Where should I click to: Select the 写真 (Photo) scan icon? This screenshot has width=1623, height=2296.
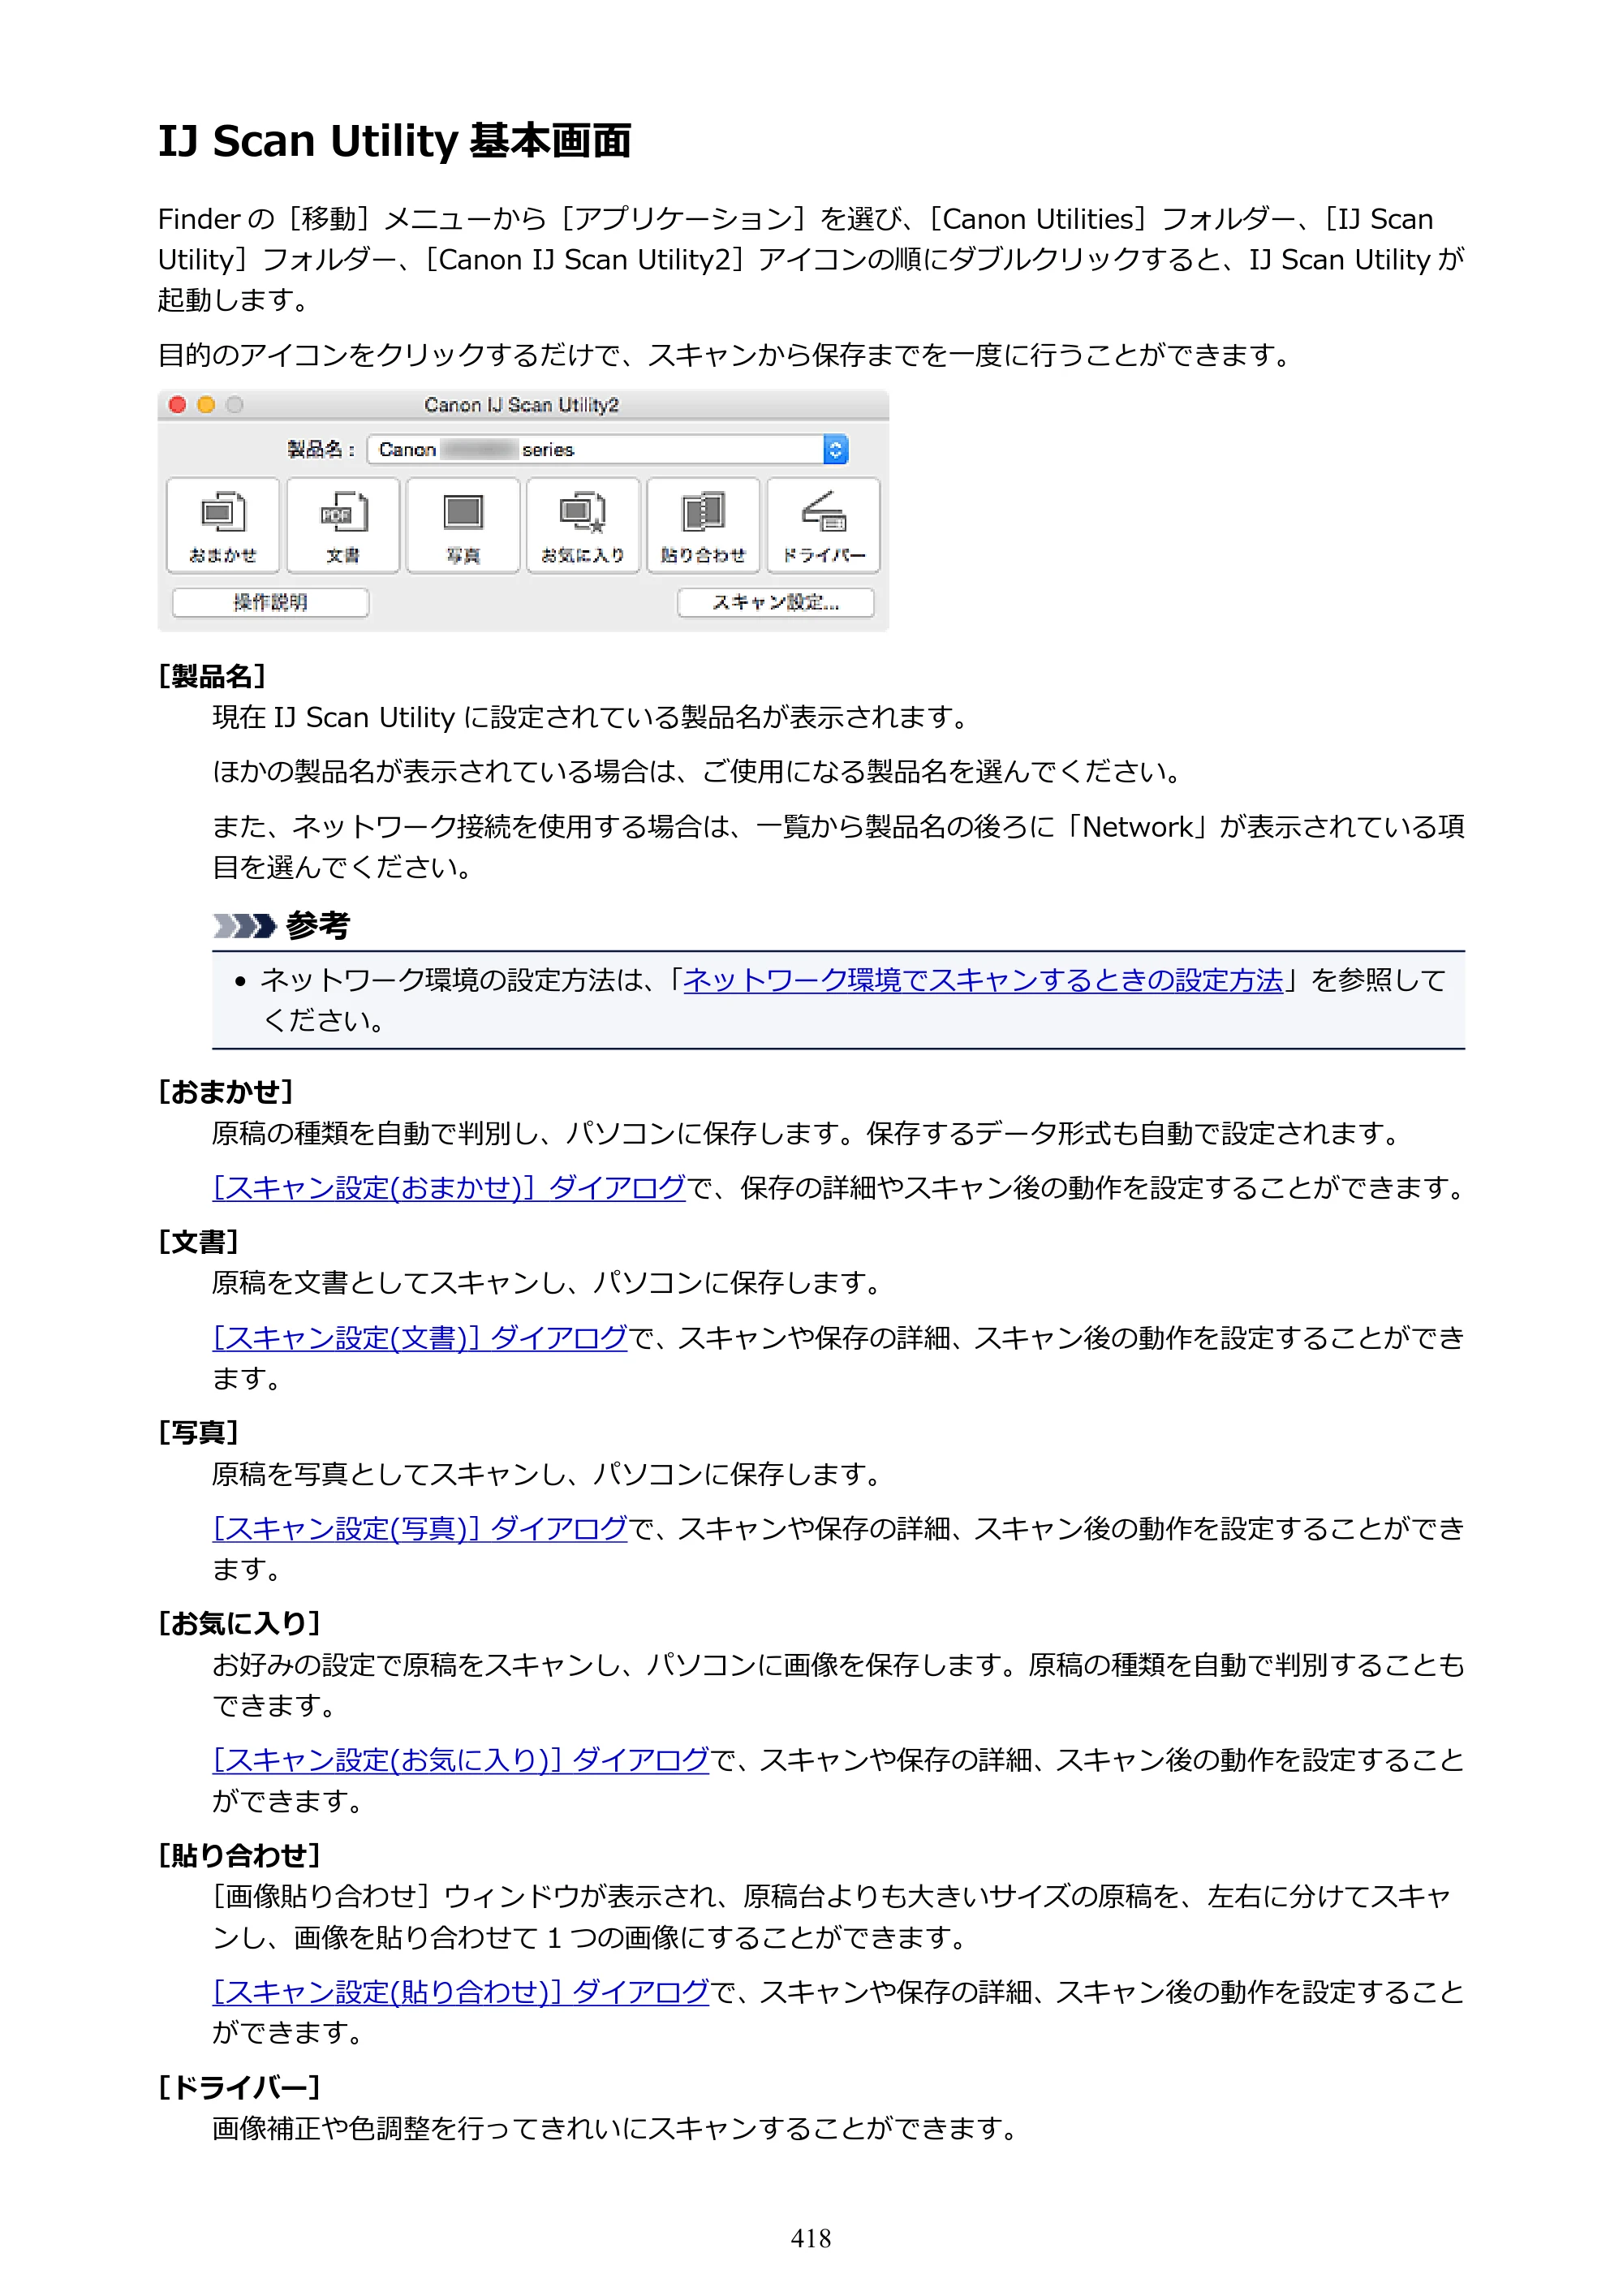463,525
